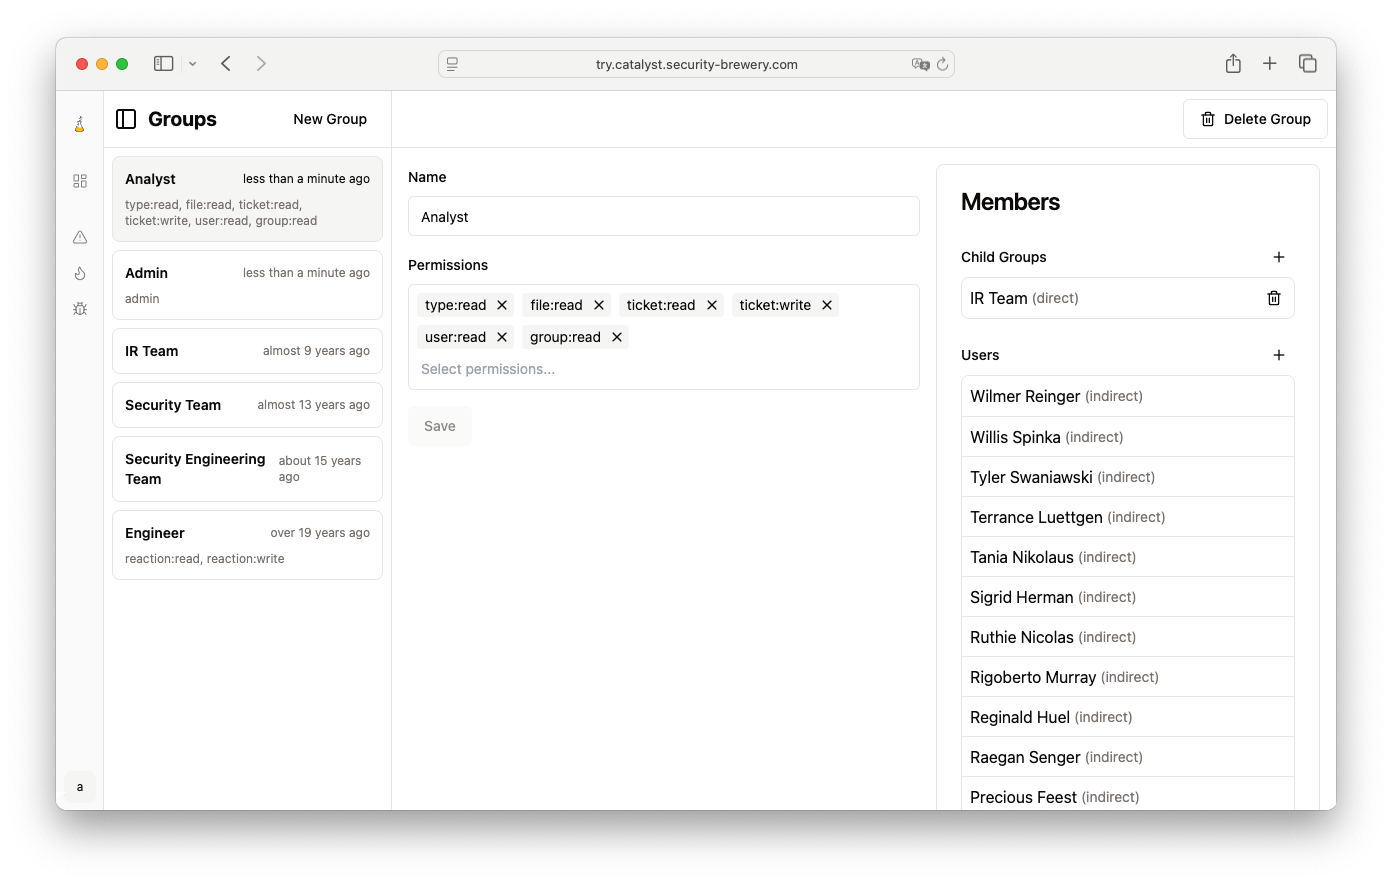Viewport: 1392px width, 884px height.
Task: Select the Engineer group in the list
Action: [x=247, y=545]
